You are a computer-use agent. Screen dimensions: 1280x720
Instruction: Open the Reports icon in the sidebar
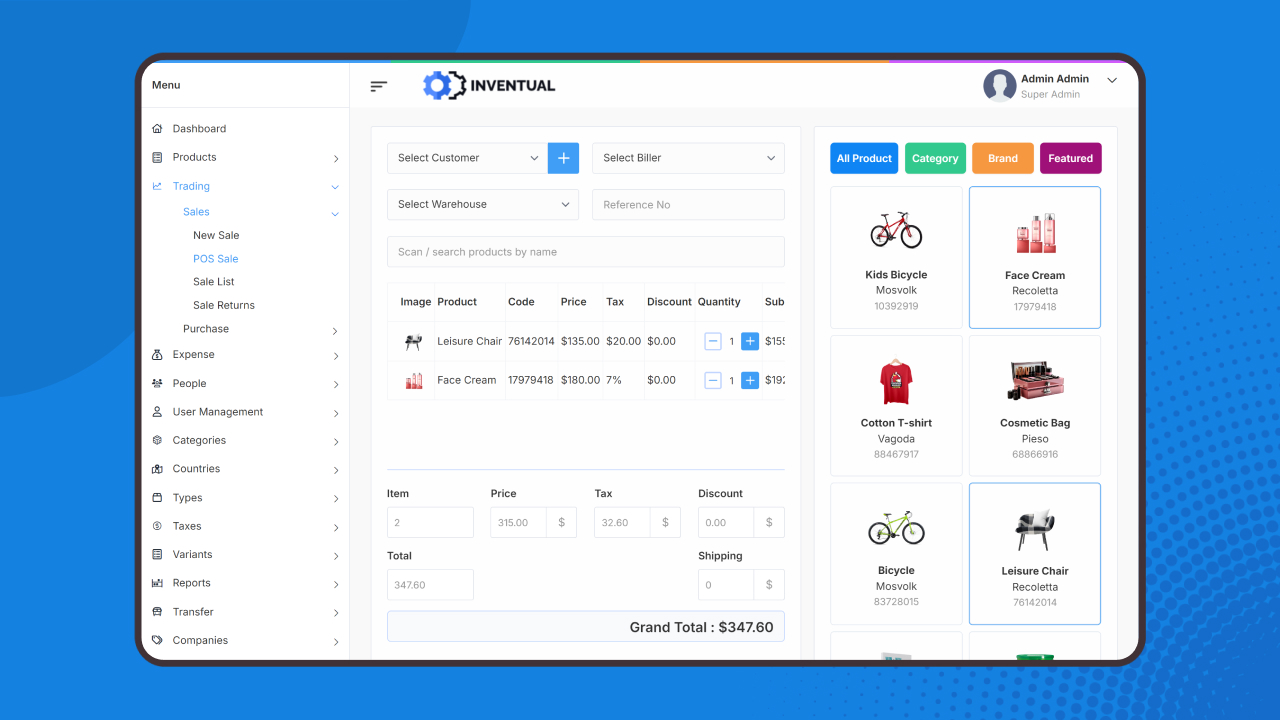156,583
